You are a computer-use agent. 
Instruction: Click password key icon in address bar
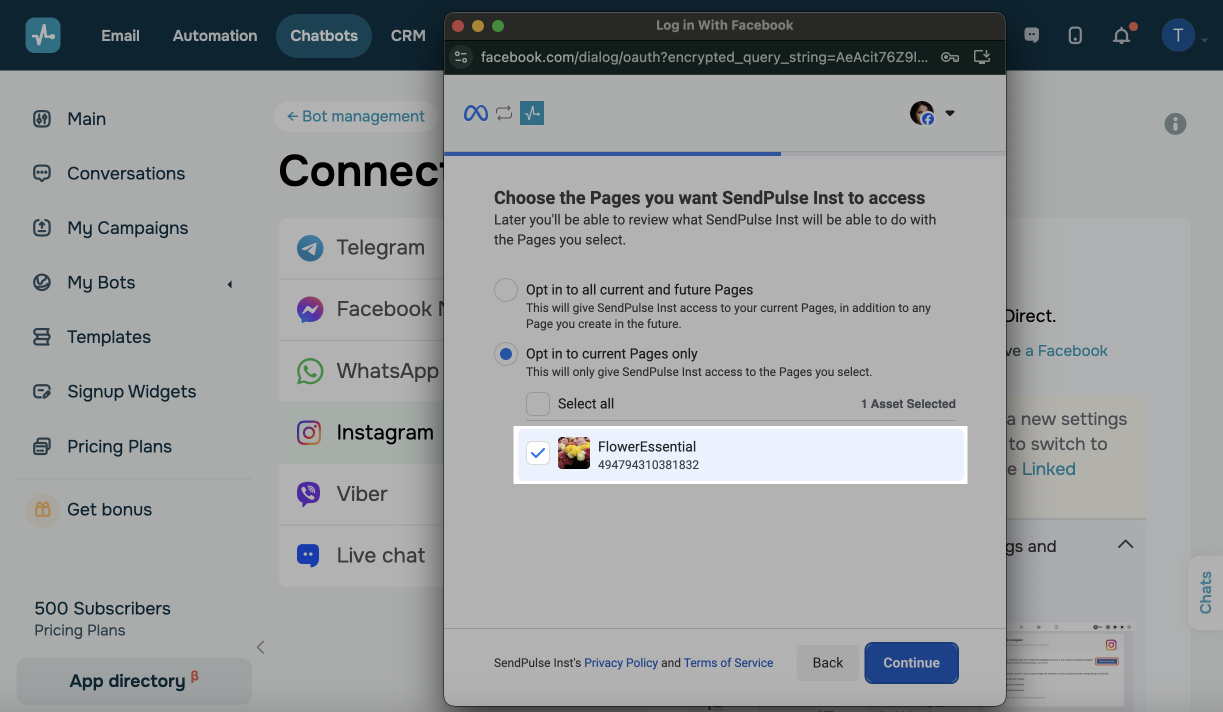click(x=949, y=57)
